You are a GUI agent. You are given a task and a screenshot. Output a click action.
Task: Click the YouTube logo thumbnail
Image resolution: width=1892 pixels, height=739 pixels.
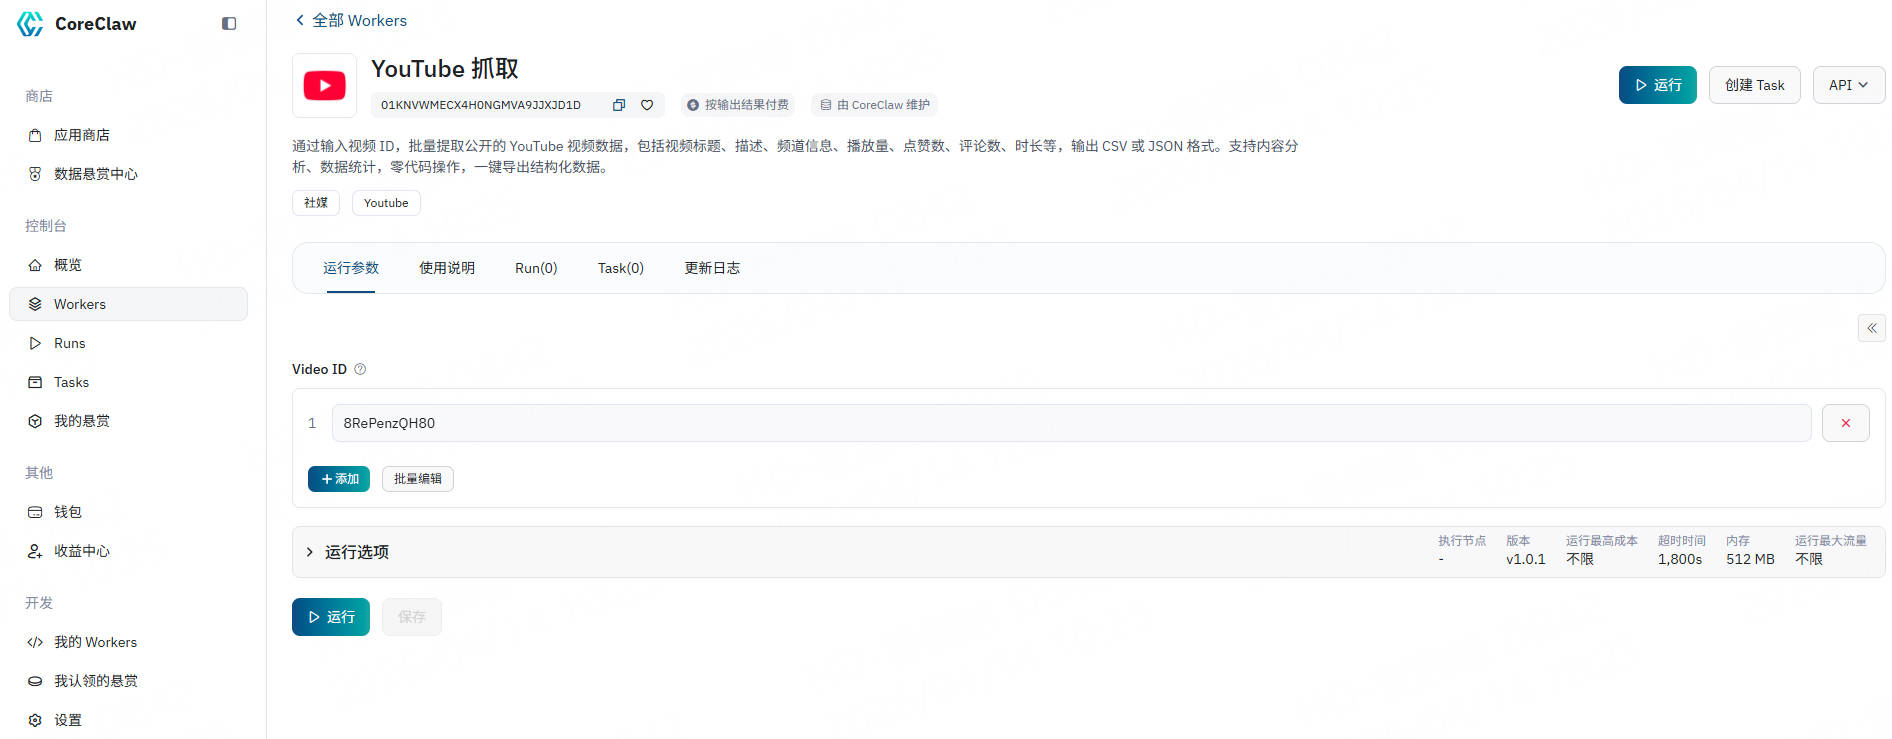tap(324, 86)
